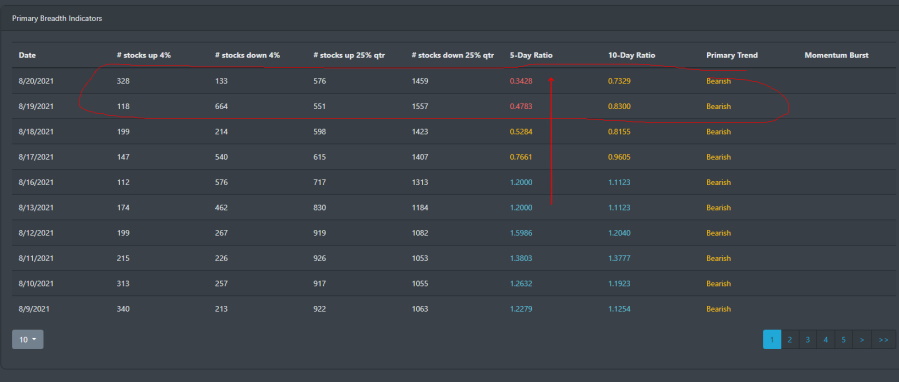This screenshot has width=899, height=382.
Task: Click the 10-Day Ratio column header
Action: click(631, 56)
